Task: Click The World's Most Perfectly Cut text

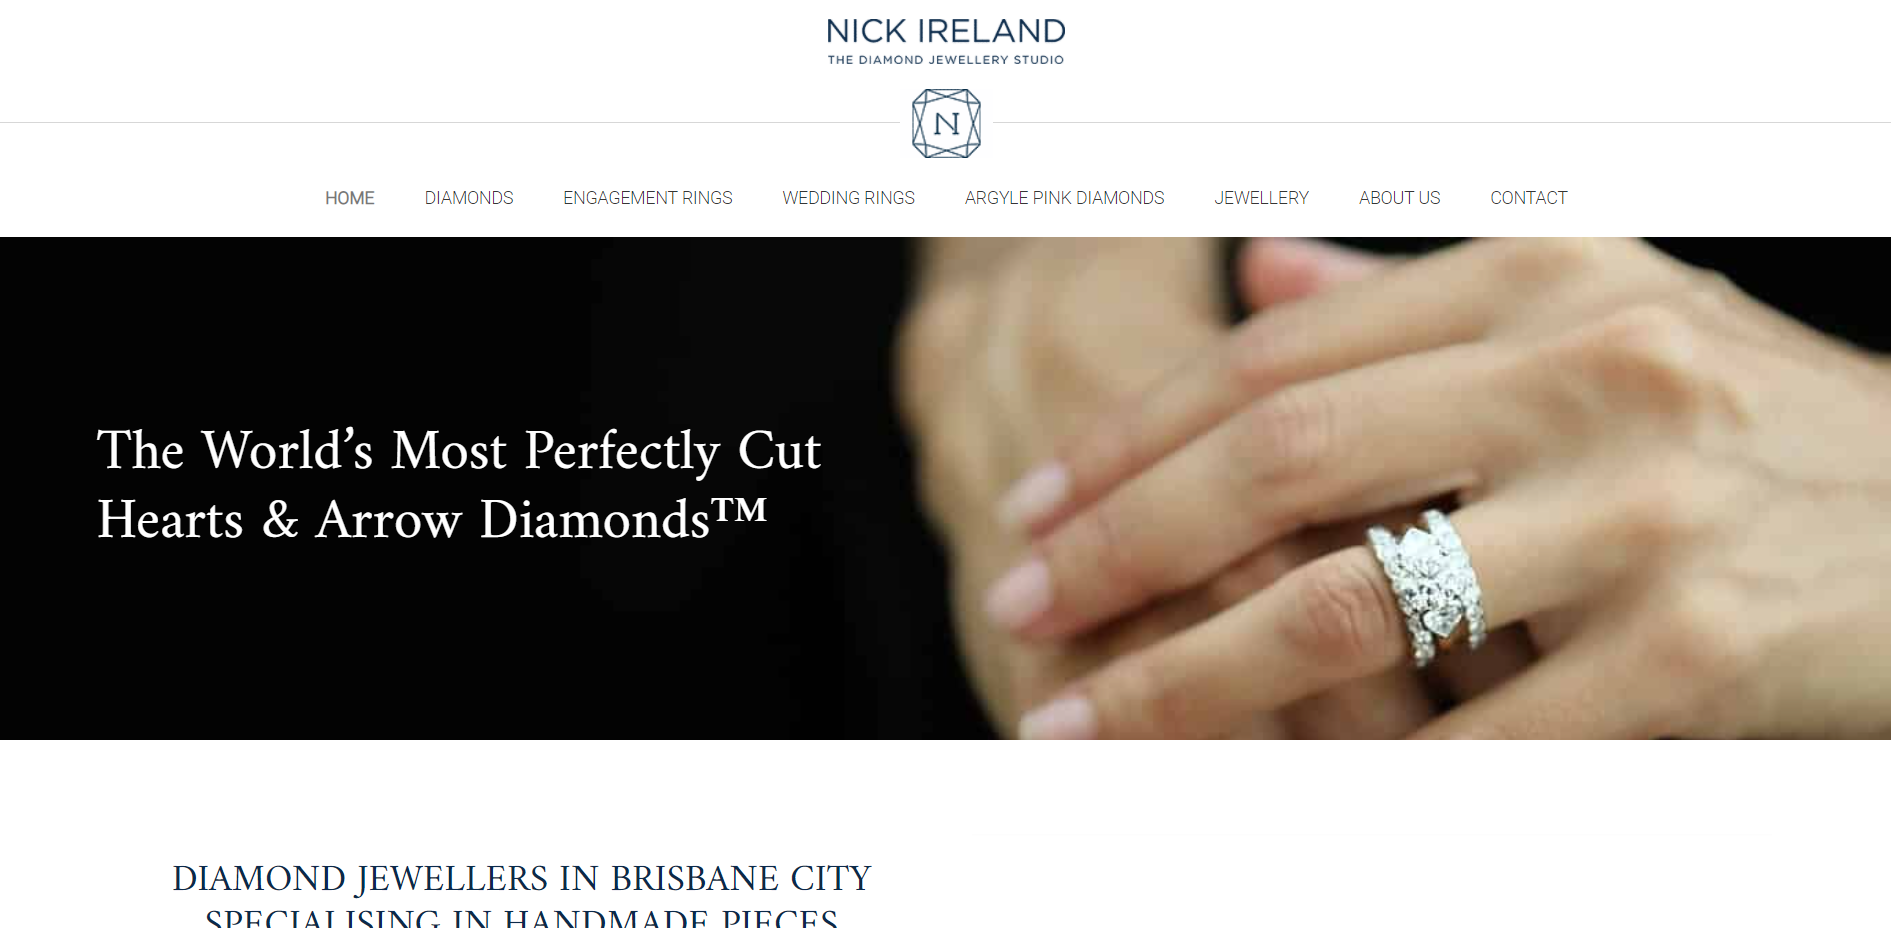Action: click(459, 451)
